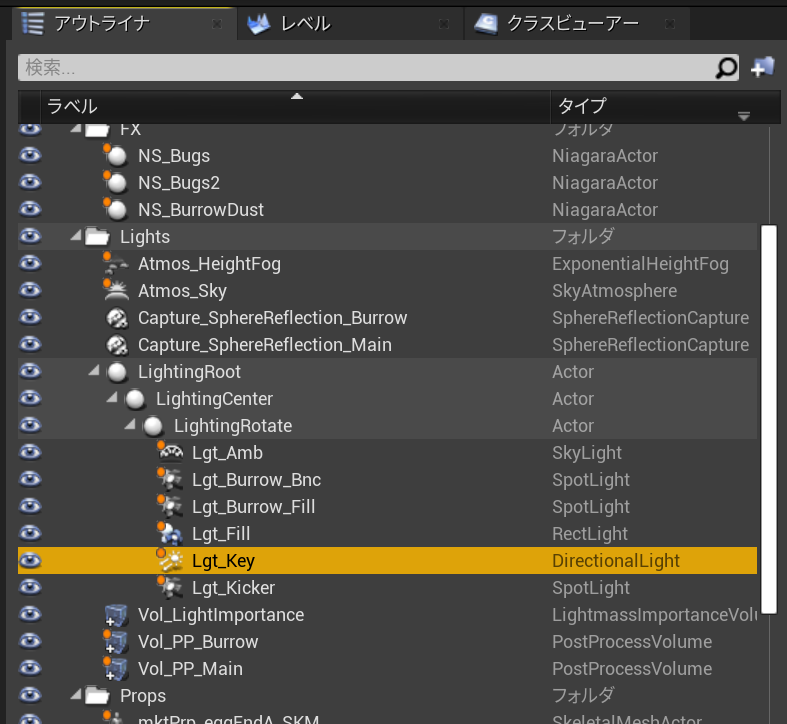
Task: Collapse the Lights folder
Action: click(x=76, y=235)
